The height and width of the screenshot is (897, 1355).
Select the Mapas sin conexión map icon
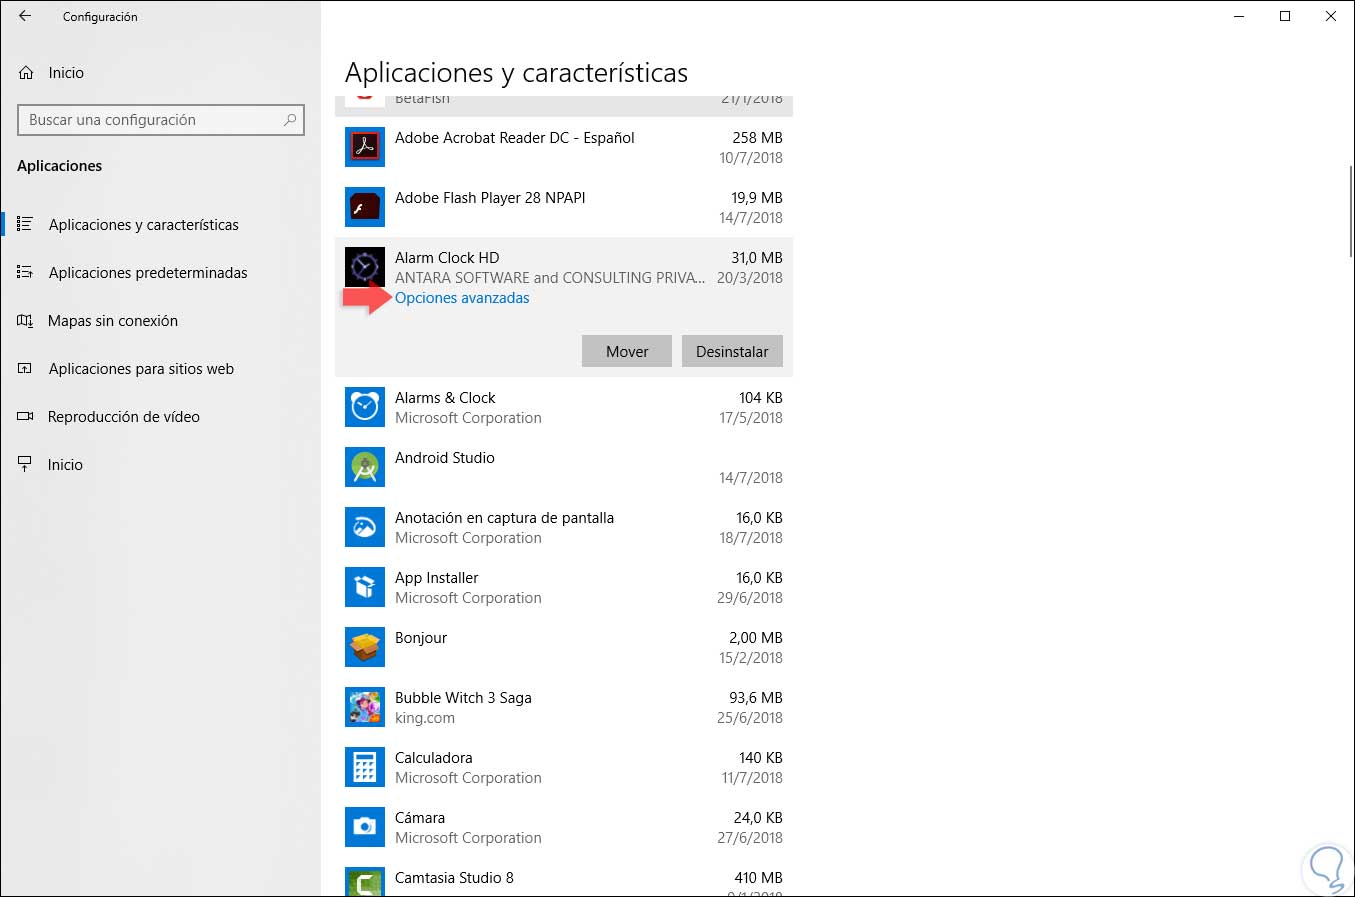click(25, 320)
